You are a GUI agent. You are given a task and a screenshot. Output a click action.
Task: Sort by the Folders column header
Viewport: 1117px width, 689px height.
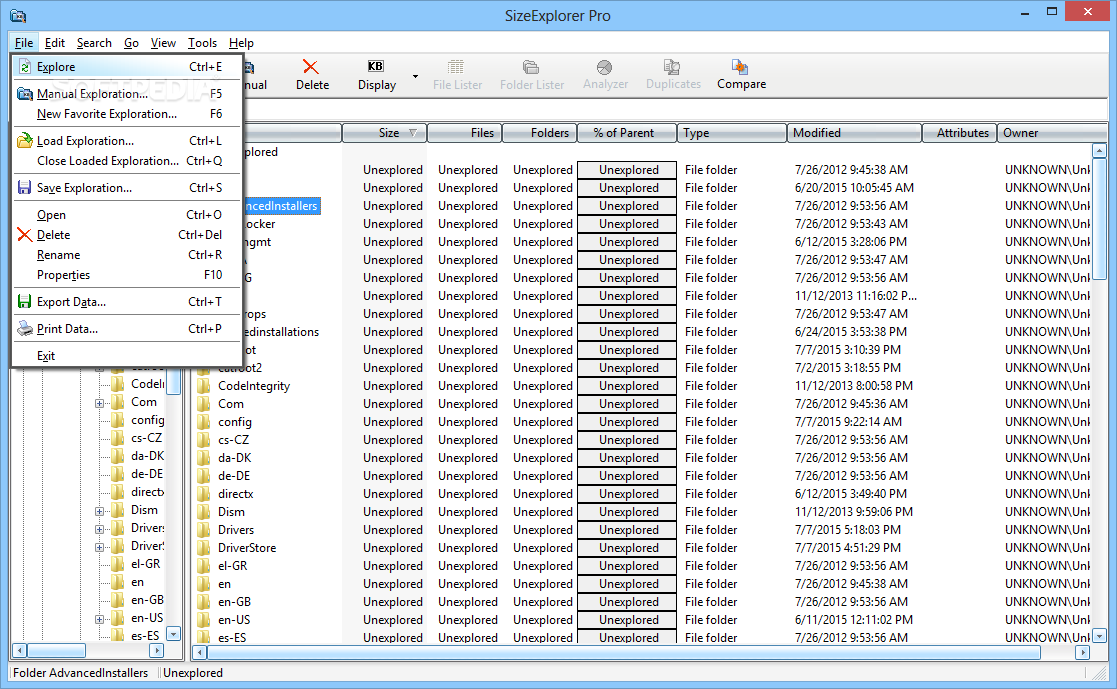point(539,133)
